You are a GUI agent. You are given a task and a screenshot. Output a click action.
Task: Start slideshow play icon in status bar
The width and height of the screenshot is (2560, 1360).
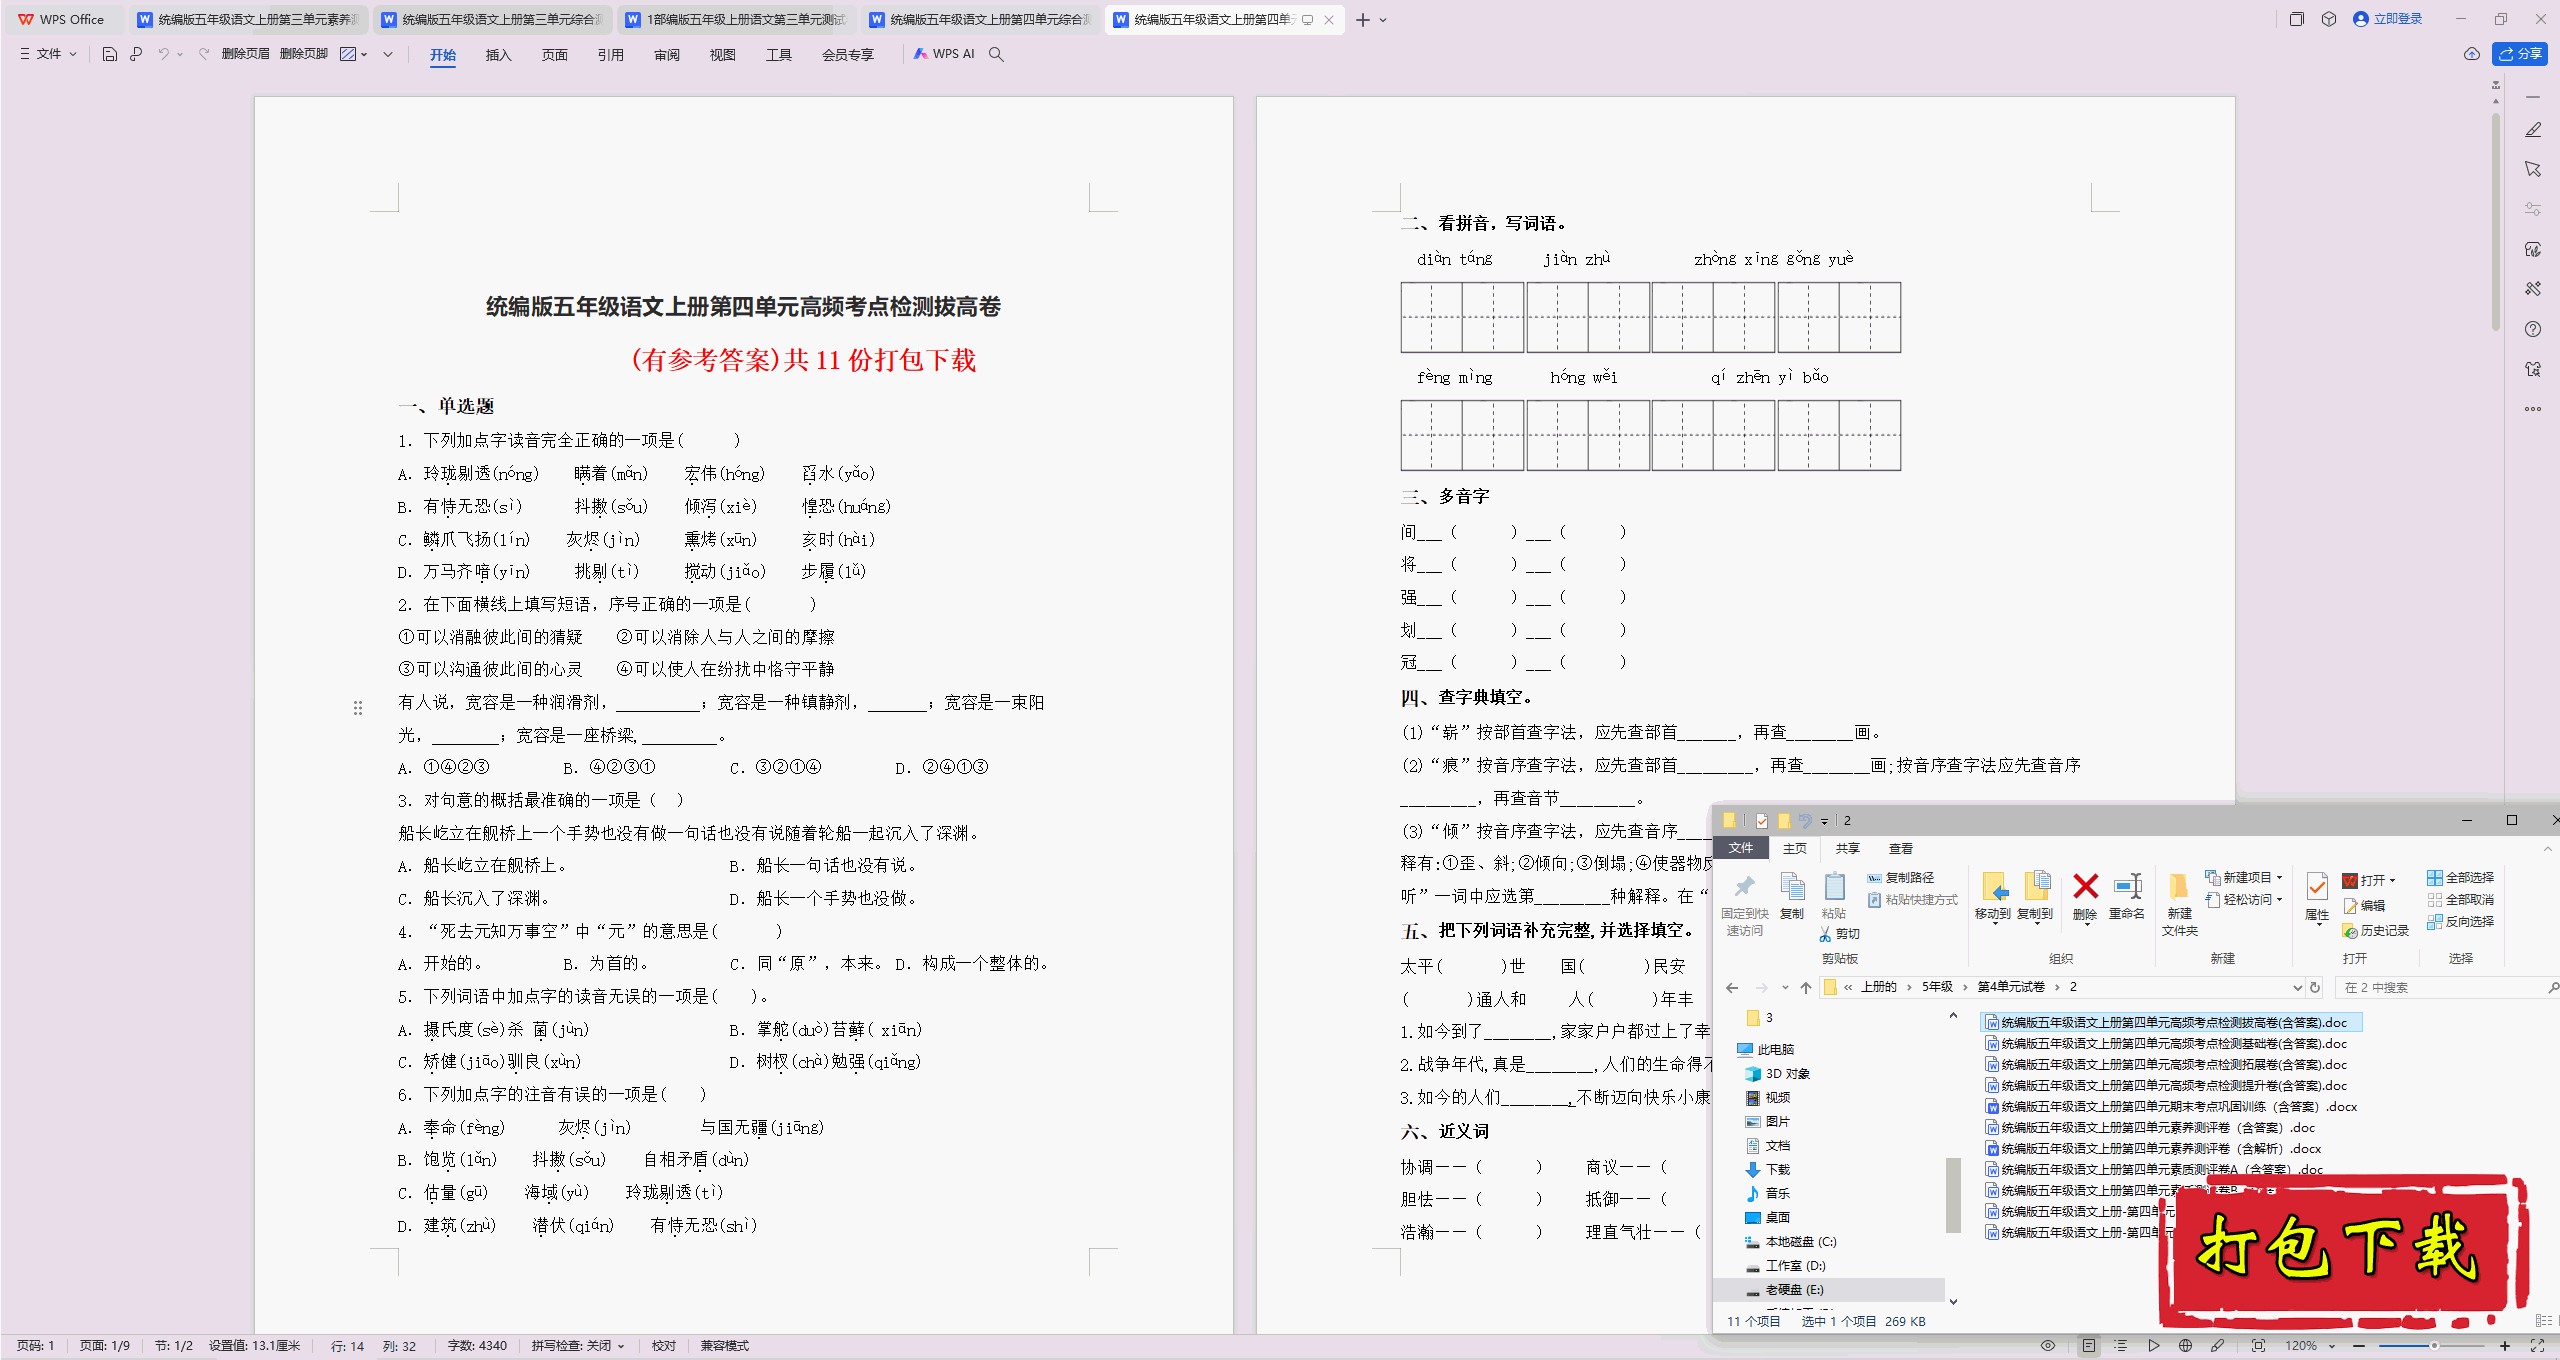click(2153, 1346)
